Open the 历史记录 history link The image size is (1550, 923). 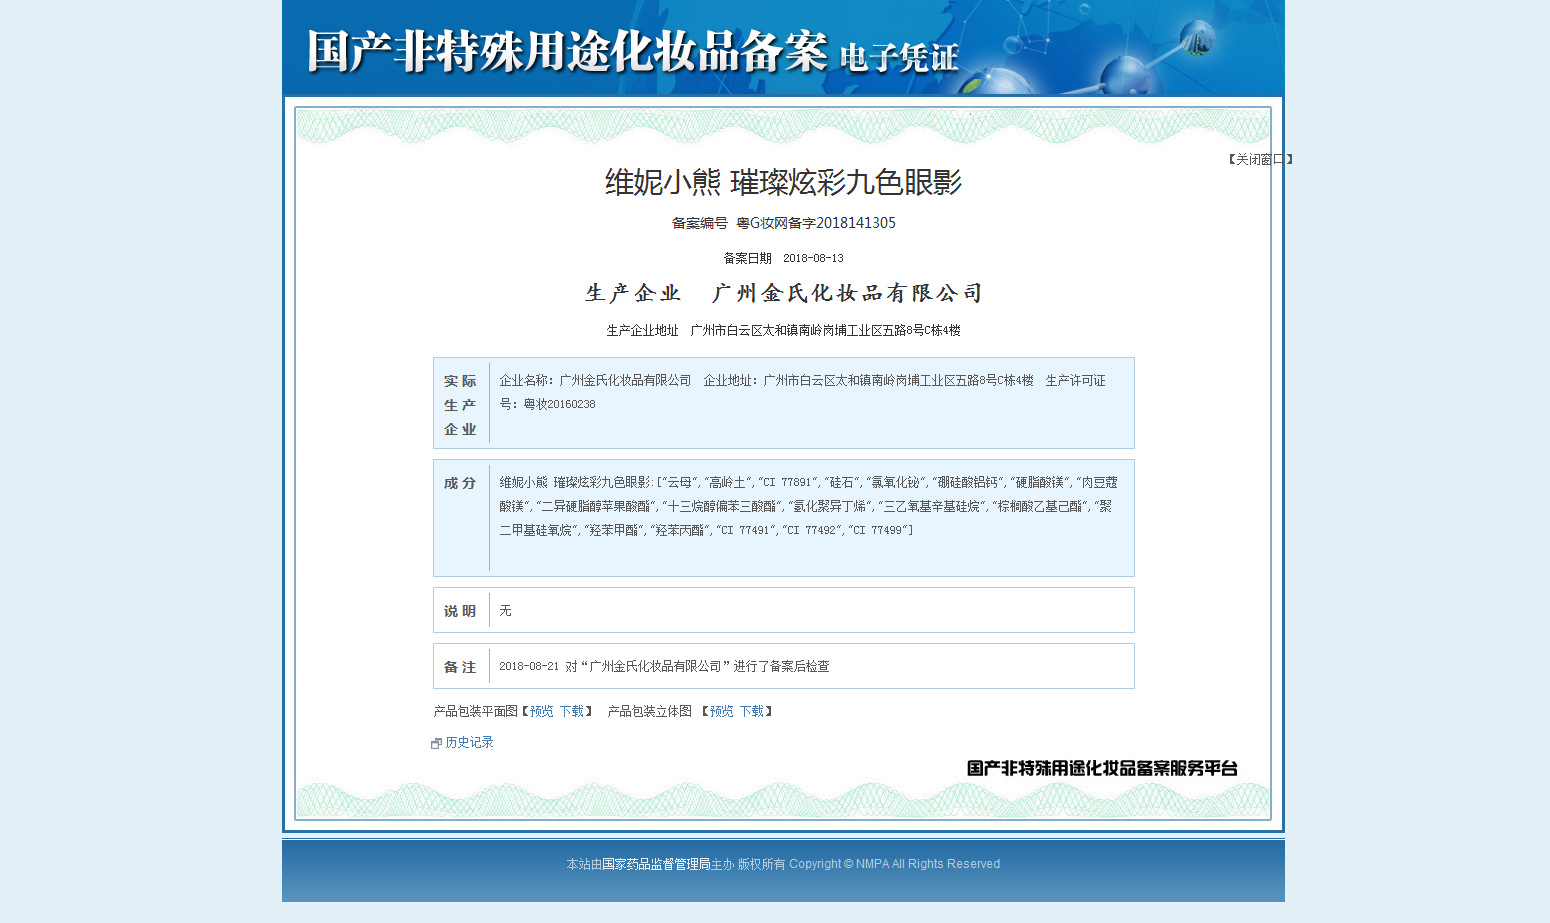pos(469,742)
